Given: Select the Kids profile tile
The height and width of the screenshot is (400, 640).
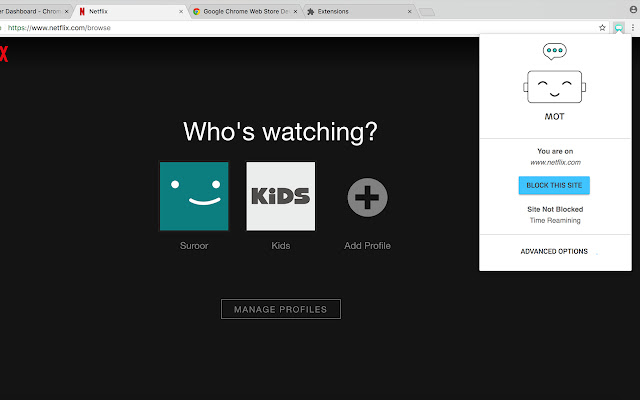Looking at the screenshot, I should coord(280,196).
